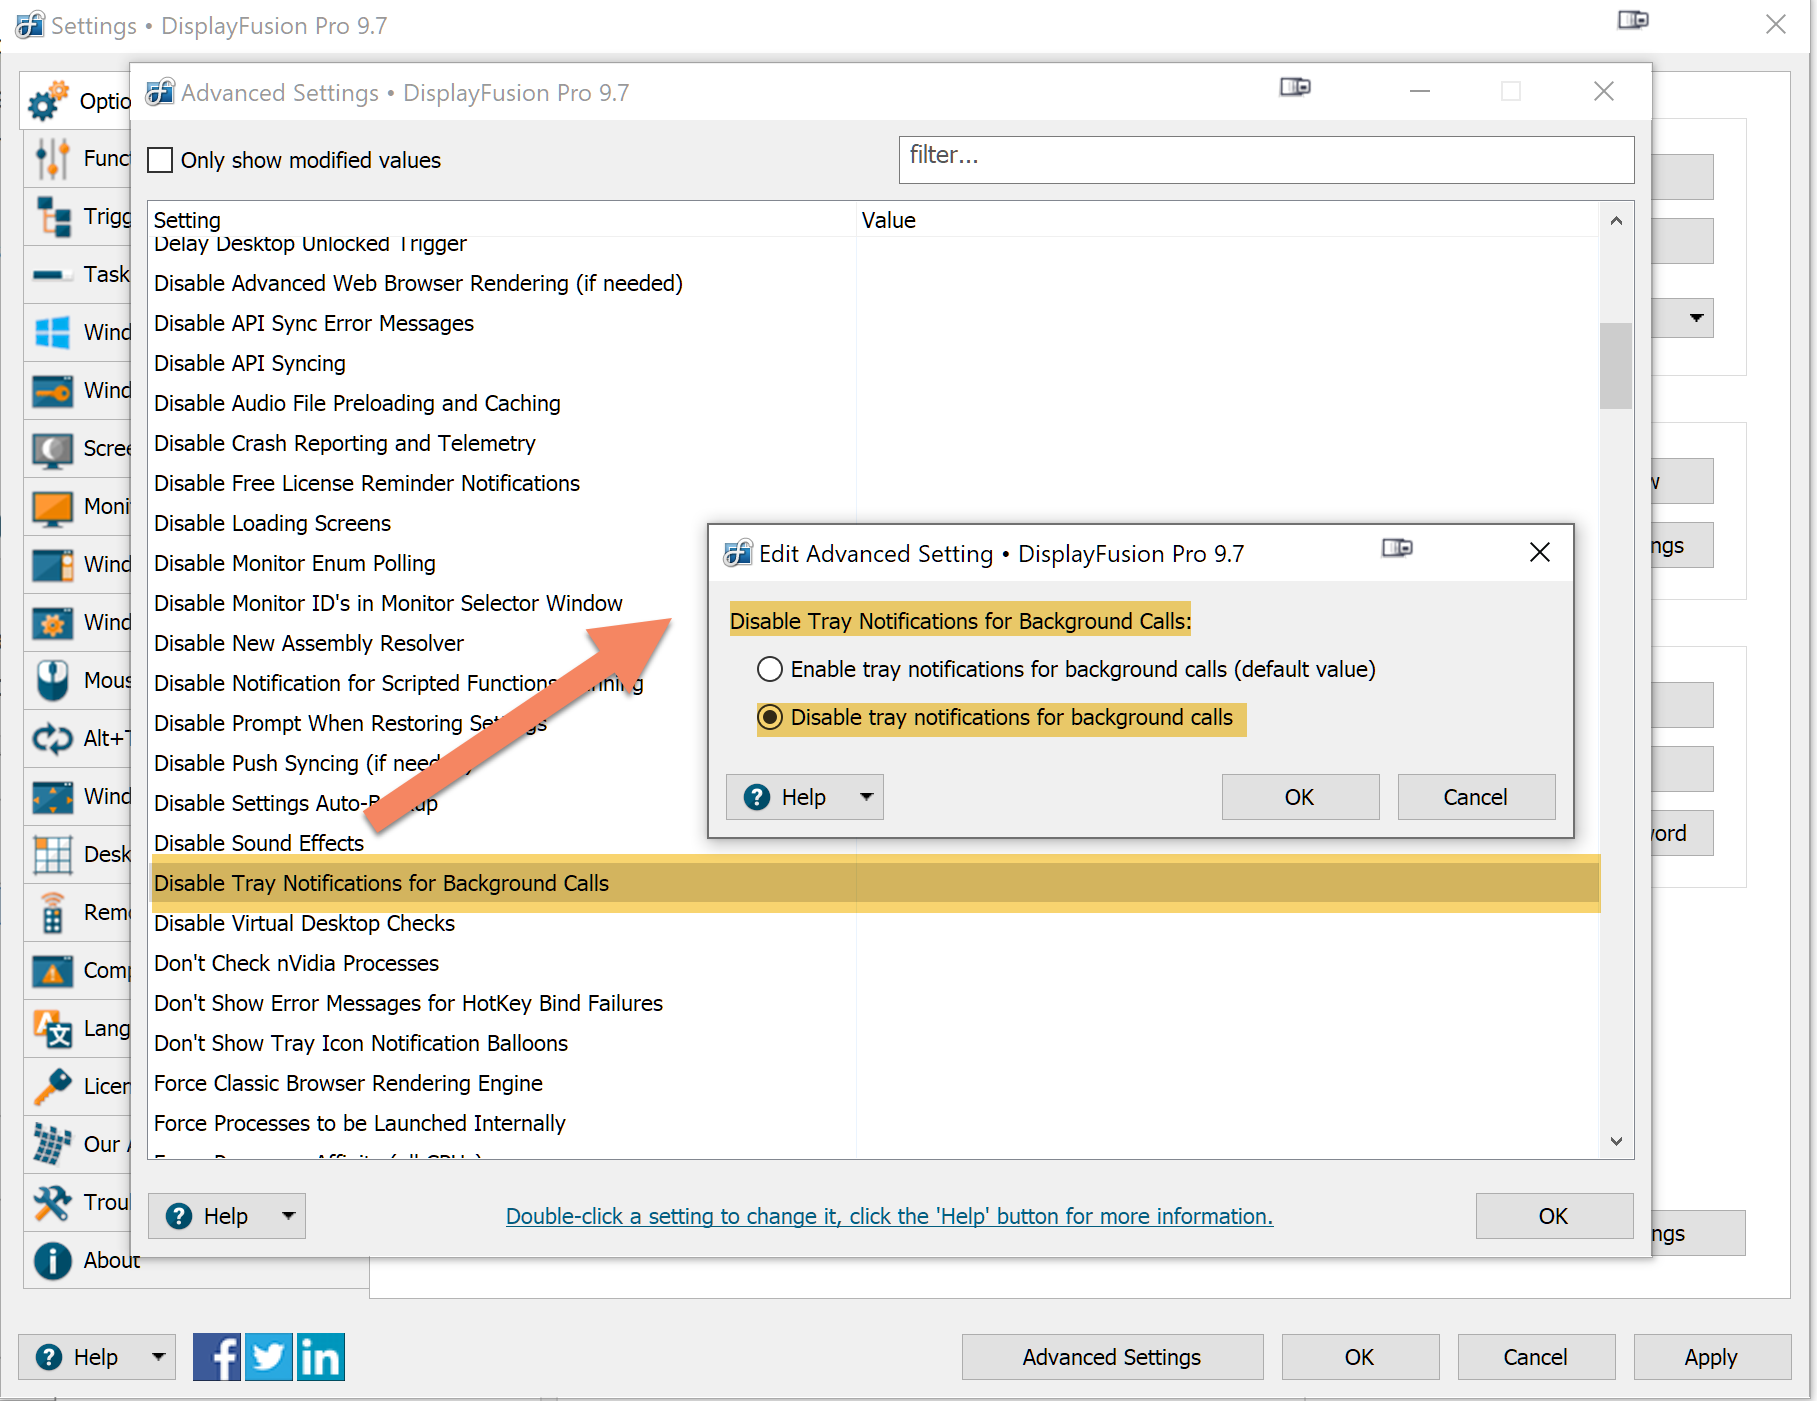This screenshot has width=1817, height=1401.
Task: Click Cancel in Edit Advanced Setting dialog
Action: click(1476, 797)
